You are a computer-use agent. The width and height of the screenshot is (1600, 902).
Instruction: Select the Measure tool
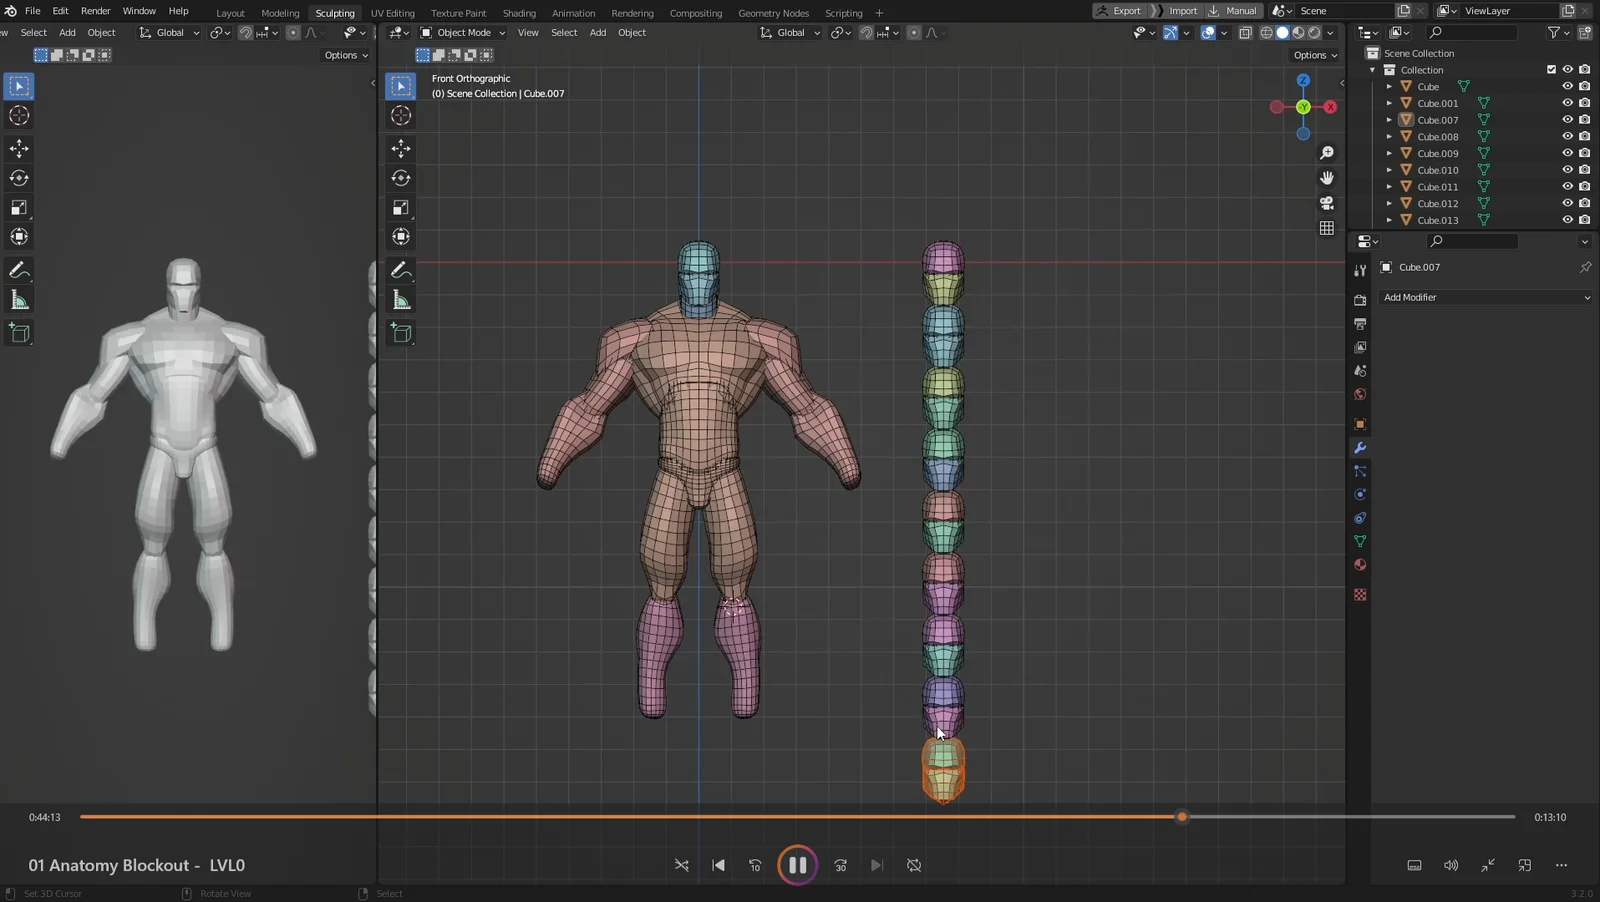point(401,298)
